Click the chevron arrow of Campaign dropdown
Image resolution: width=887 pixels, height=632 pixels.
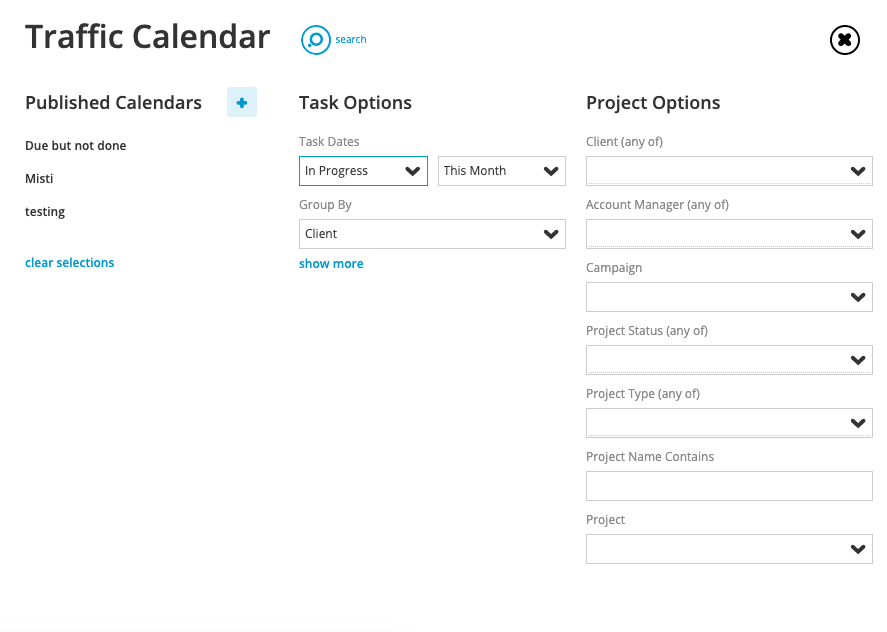tap(858, 297)
